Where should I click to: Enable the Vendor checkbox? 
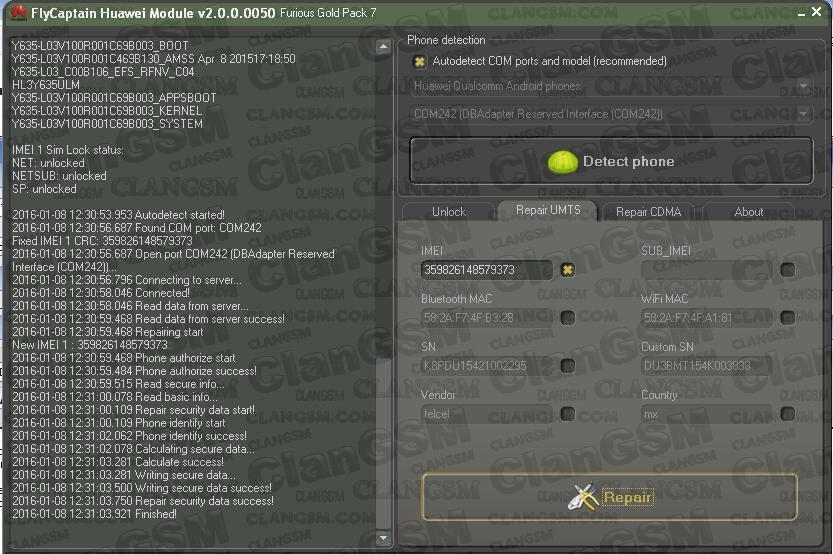(x=567, y=413)
